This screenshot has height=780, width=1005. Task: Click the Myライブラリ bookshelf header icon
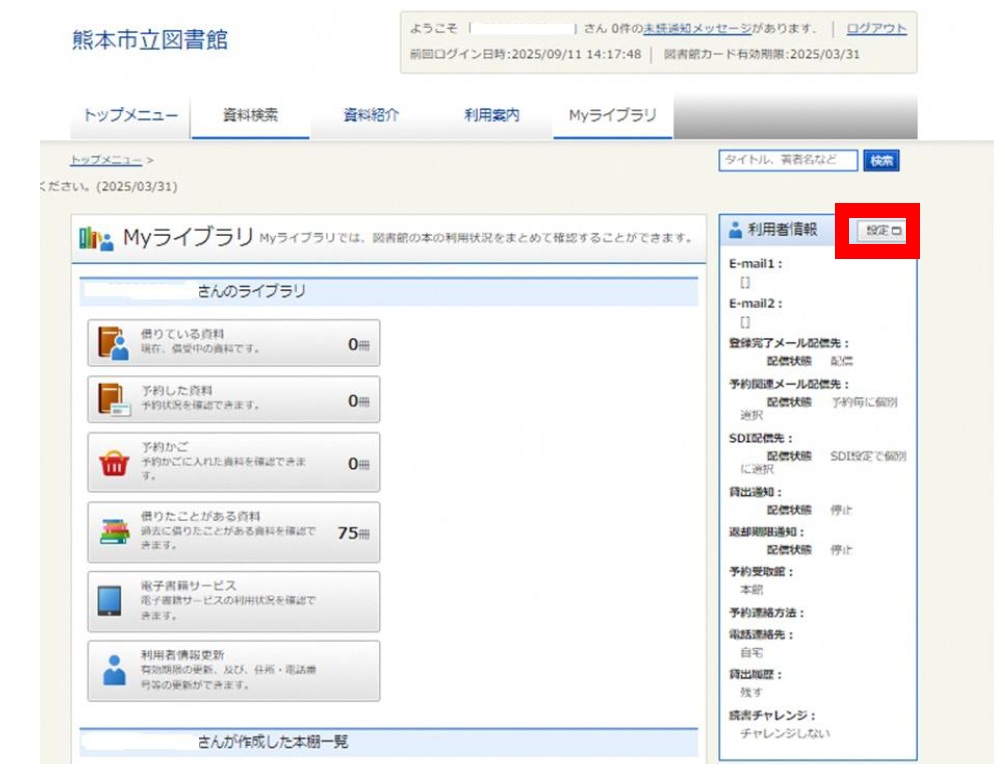coord(97,238)
